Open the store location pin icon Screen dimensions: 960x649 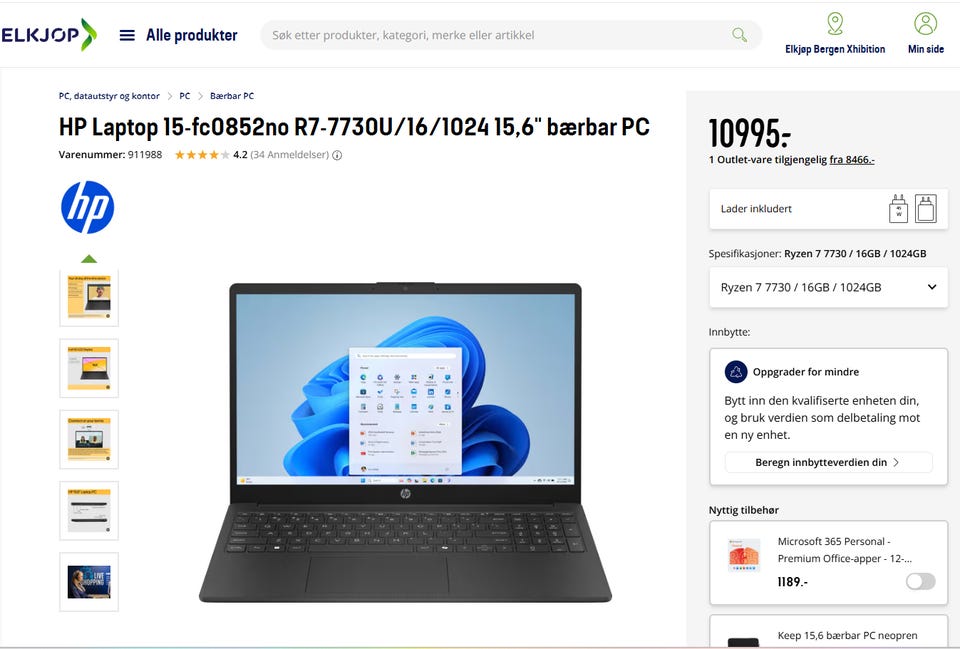pos(835,24)
